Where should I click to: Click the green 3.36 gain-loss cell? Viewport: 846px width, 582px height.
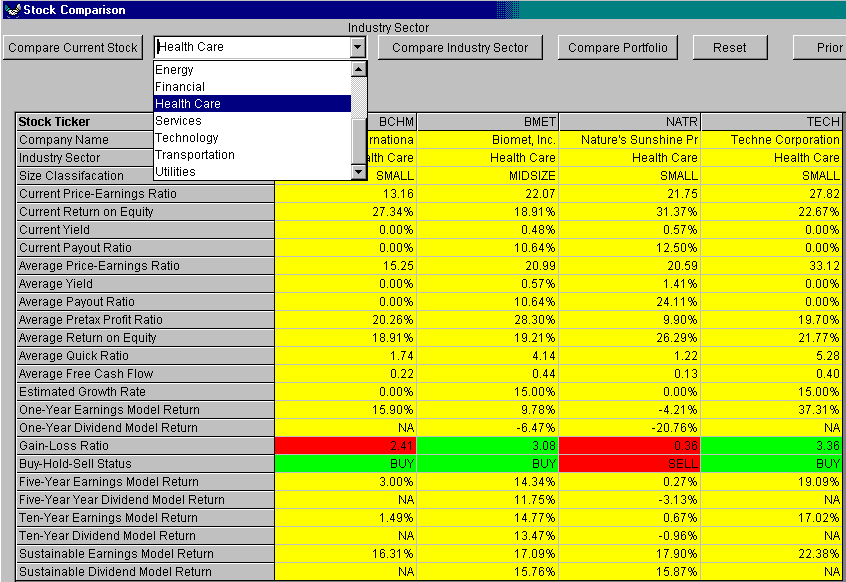coord(772,446)
